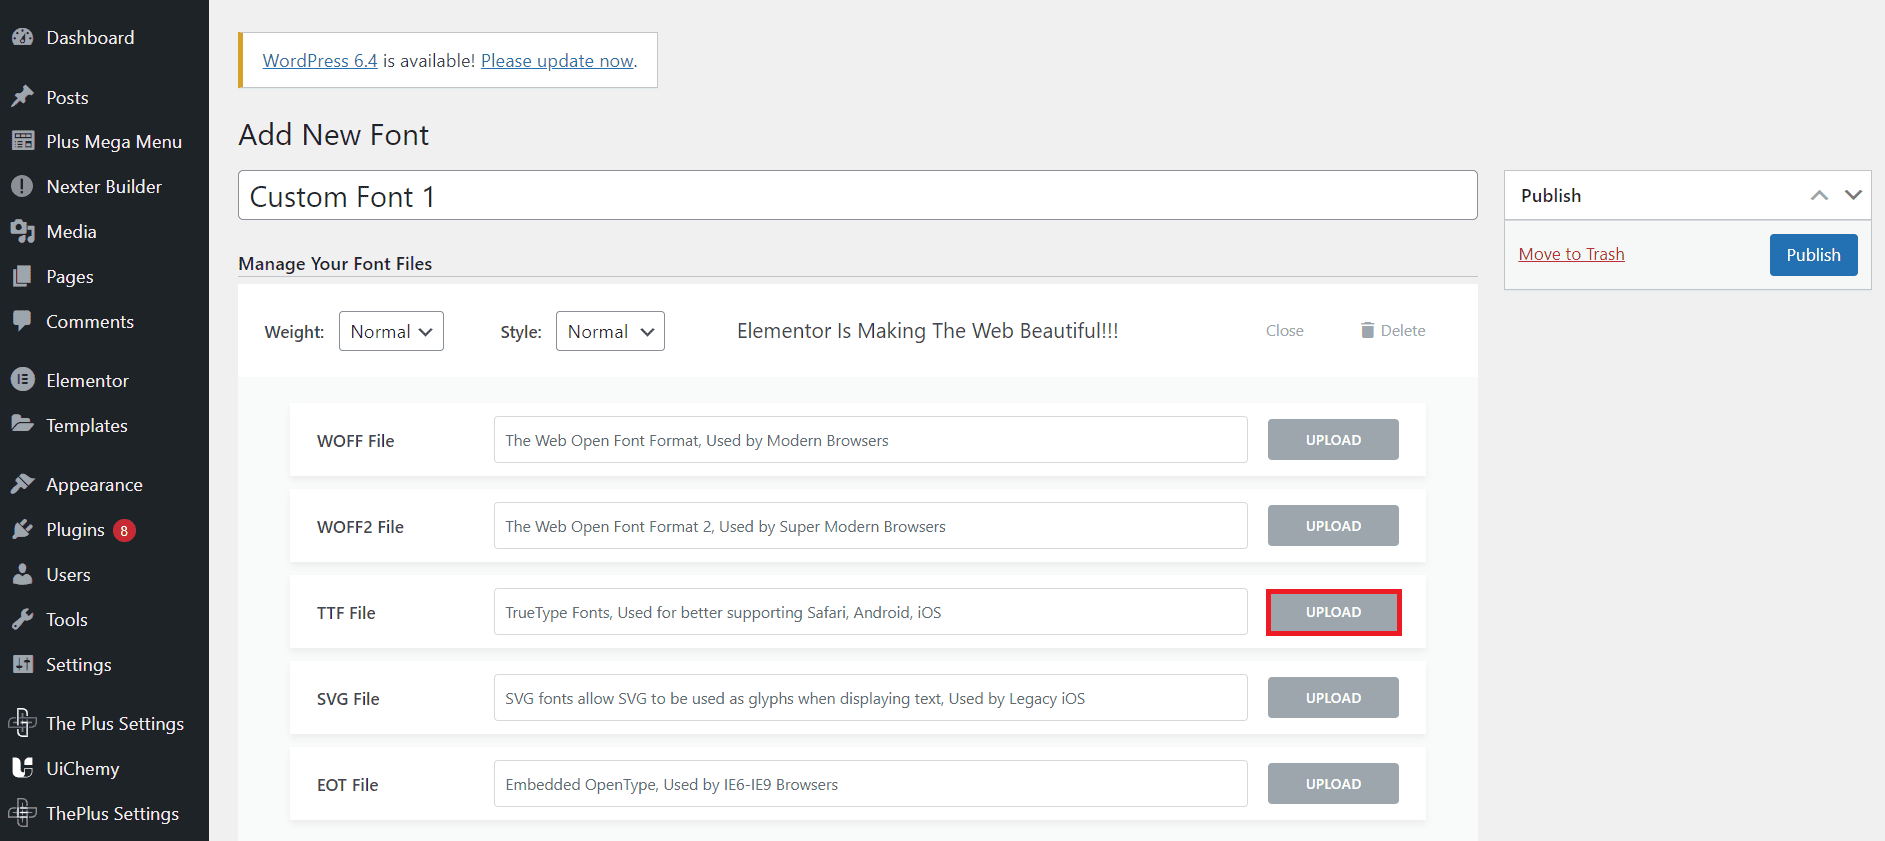
Task: Click the Posts pushpin icon
Action: click(x=22, y=97)
